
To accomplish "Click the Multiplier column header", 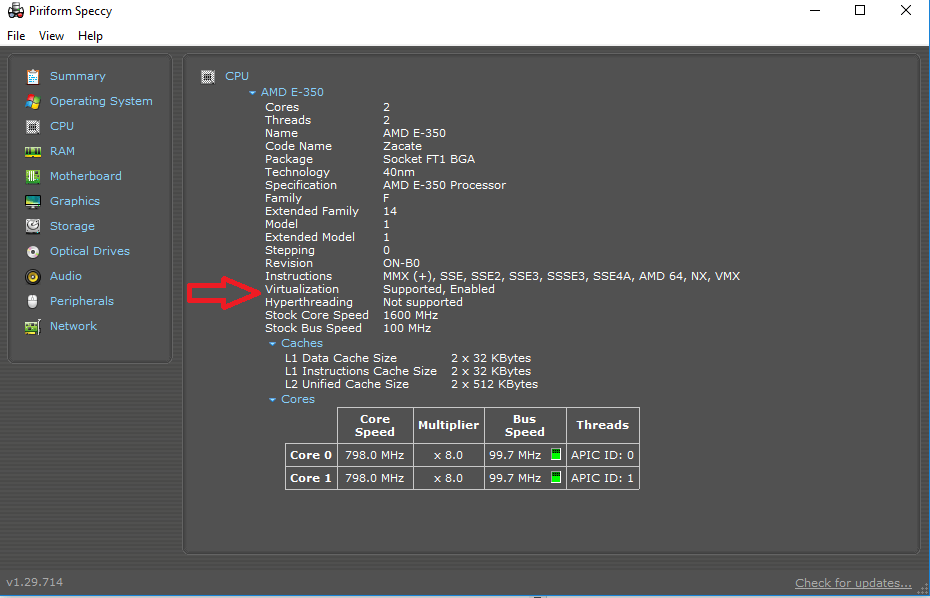I will 448,425.
